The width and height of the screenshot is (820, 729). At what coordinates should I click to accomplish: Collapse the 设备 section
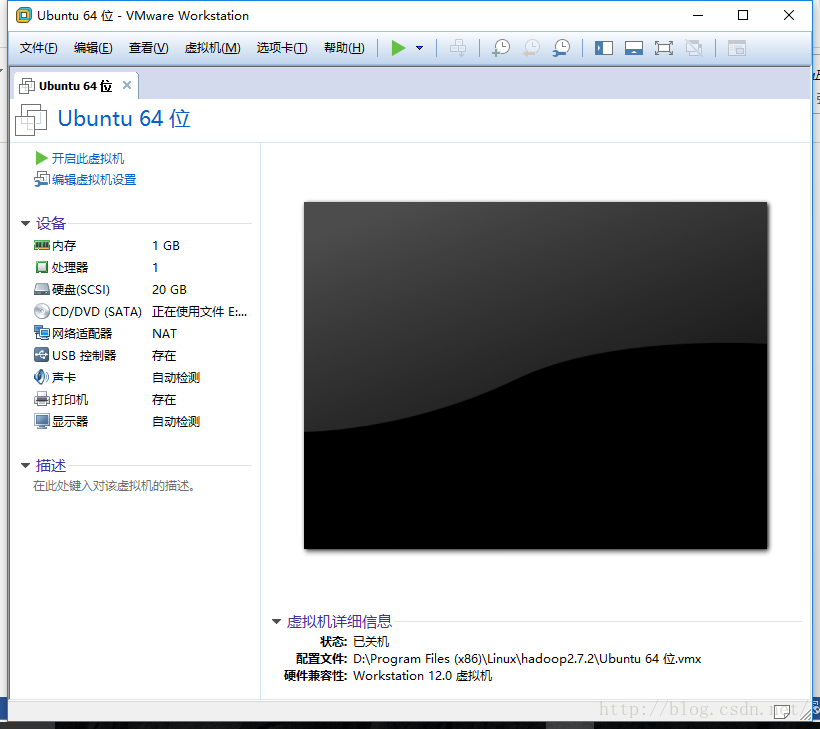coord(25,223)
